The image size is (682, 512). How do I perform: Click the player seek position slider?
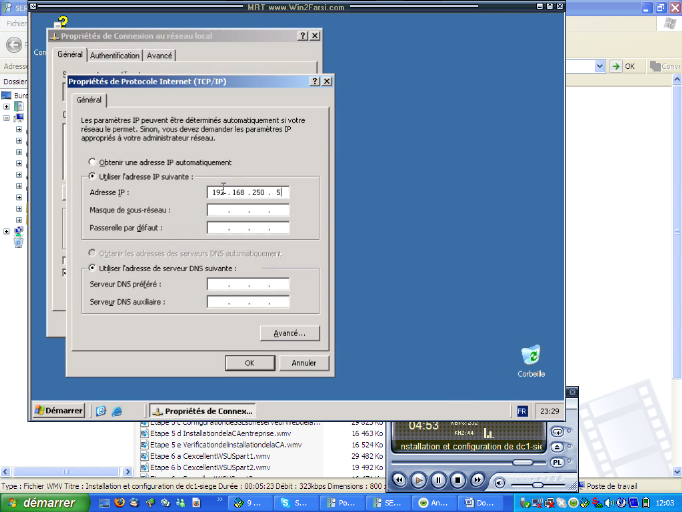[x=522, y=462]
